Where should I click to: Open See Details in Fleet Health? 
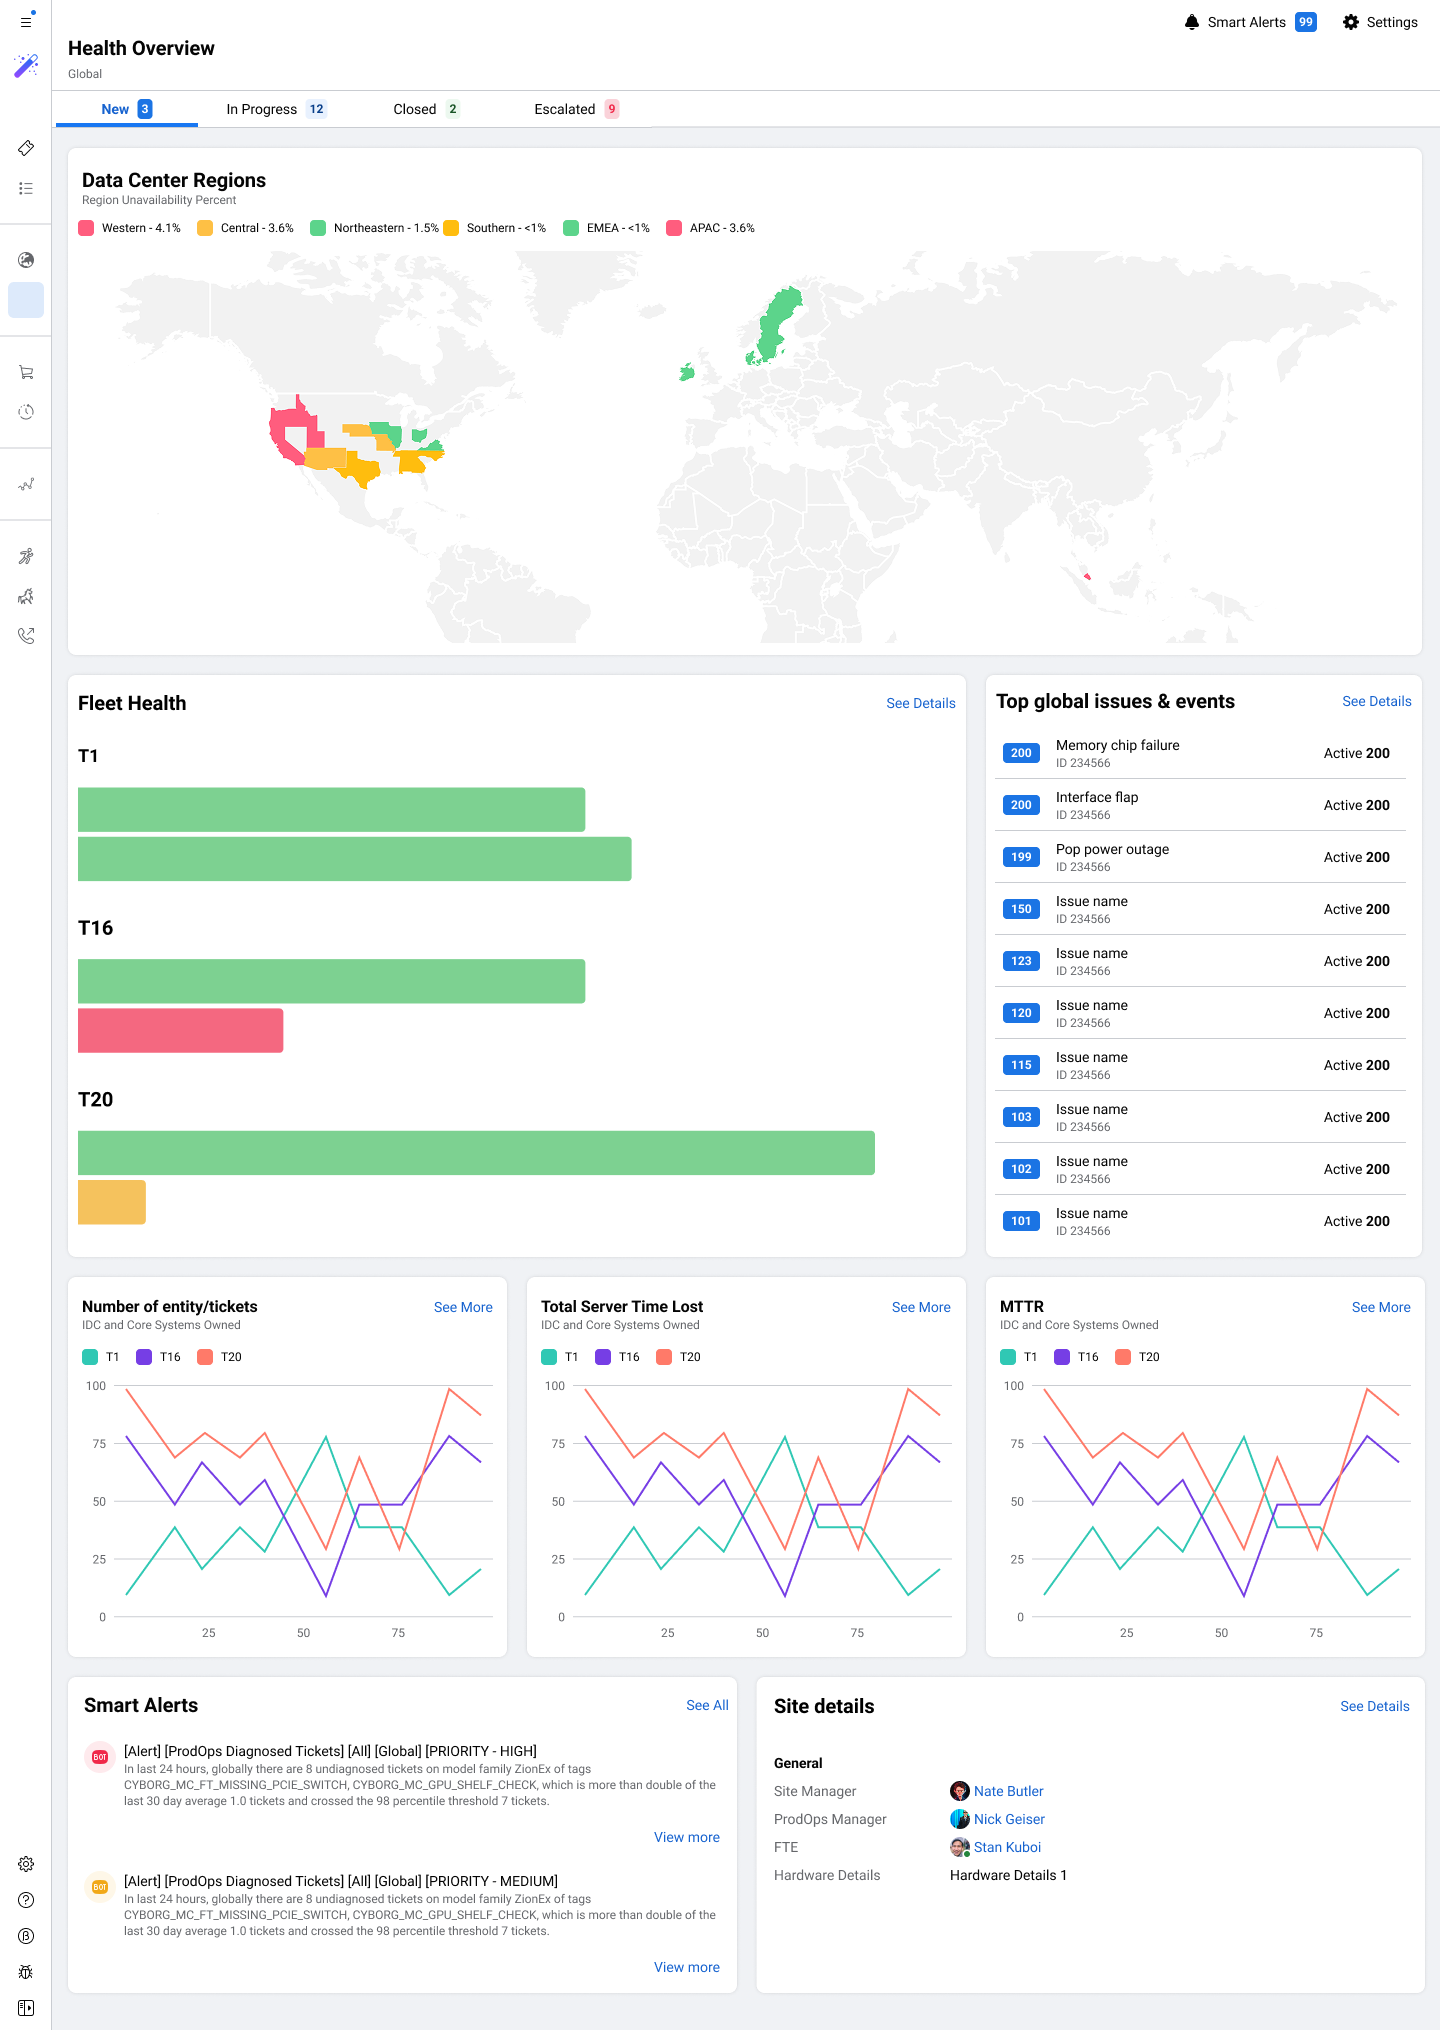click(921, 703)
